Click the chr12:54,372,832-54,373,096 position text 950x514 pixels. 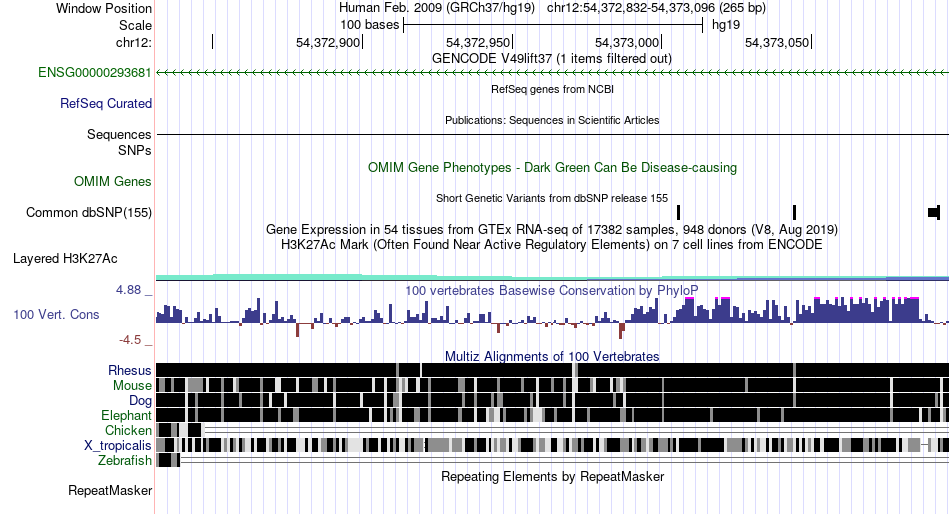tap(656, 8)
